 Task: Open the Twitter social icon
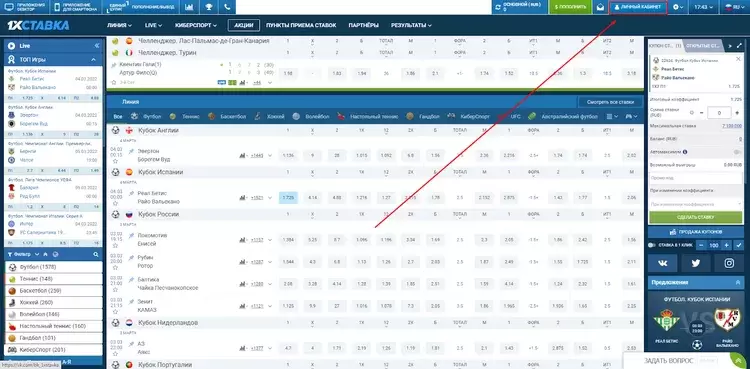695,263
